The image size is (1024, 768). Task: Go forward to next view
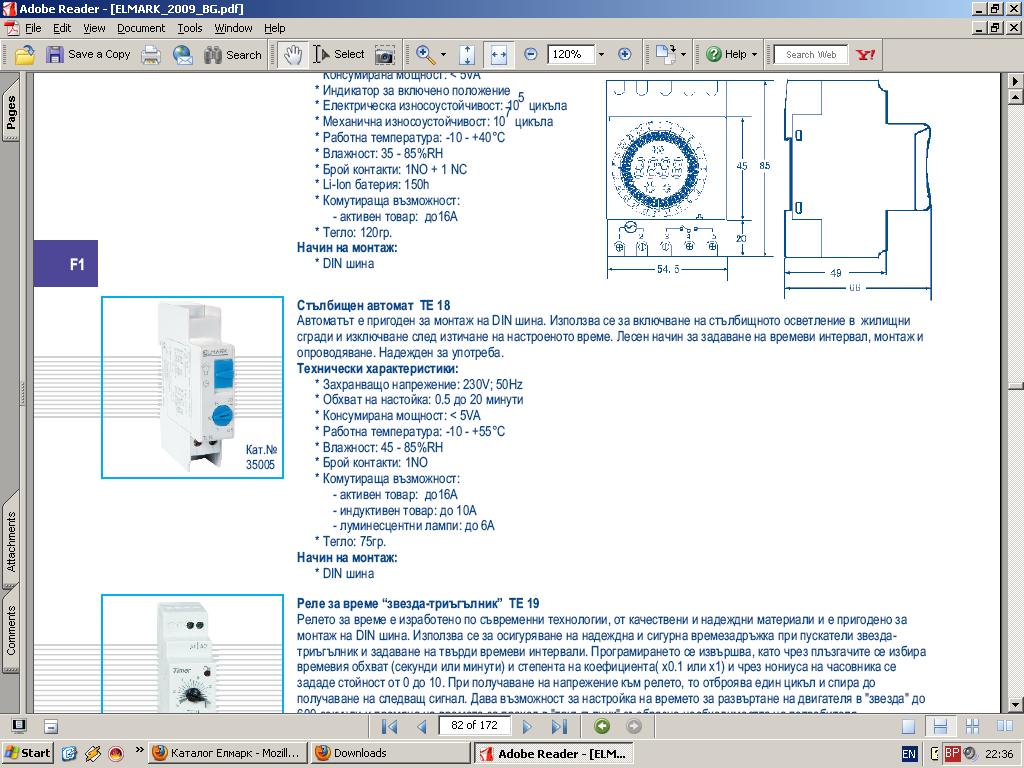point(633,726)
